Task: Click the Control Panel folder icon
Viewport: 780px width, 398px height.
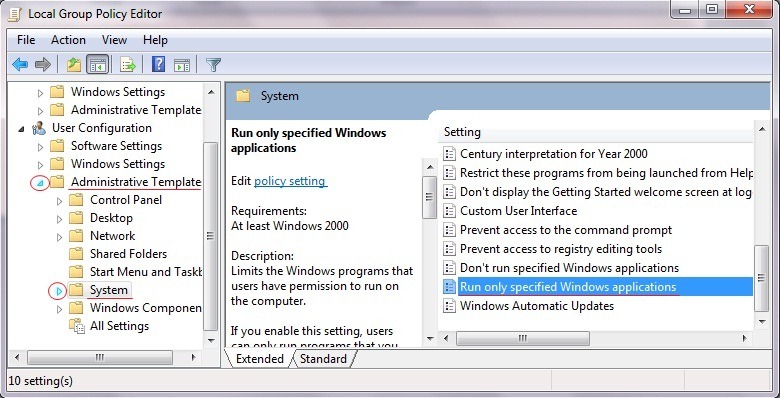Action: click(x=76, y=200)
